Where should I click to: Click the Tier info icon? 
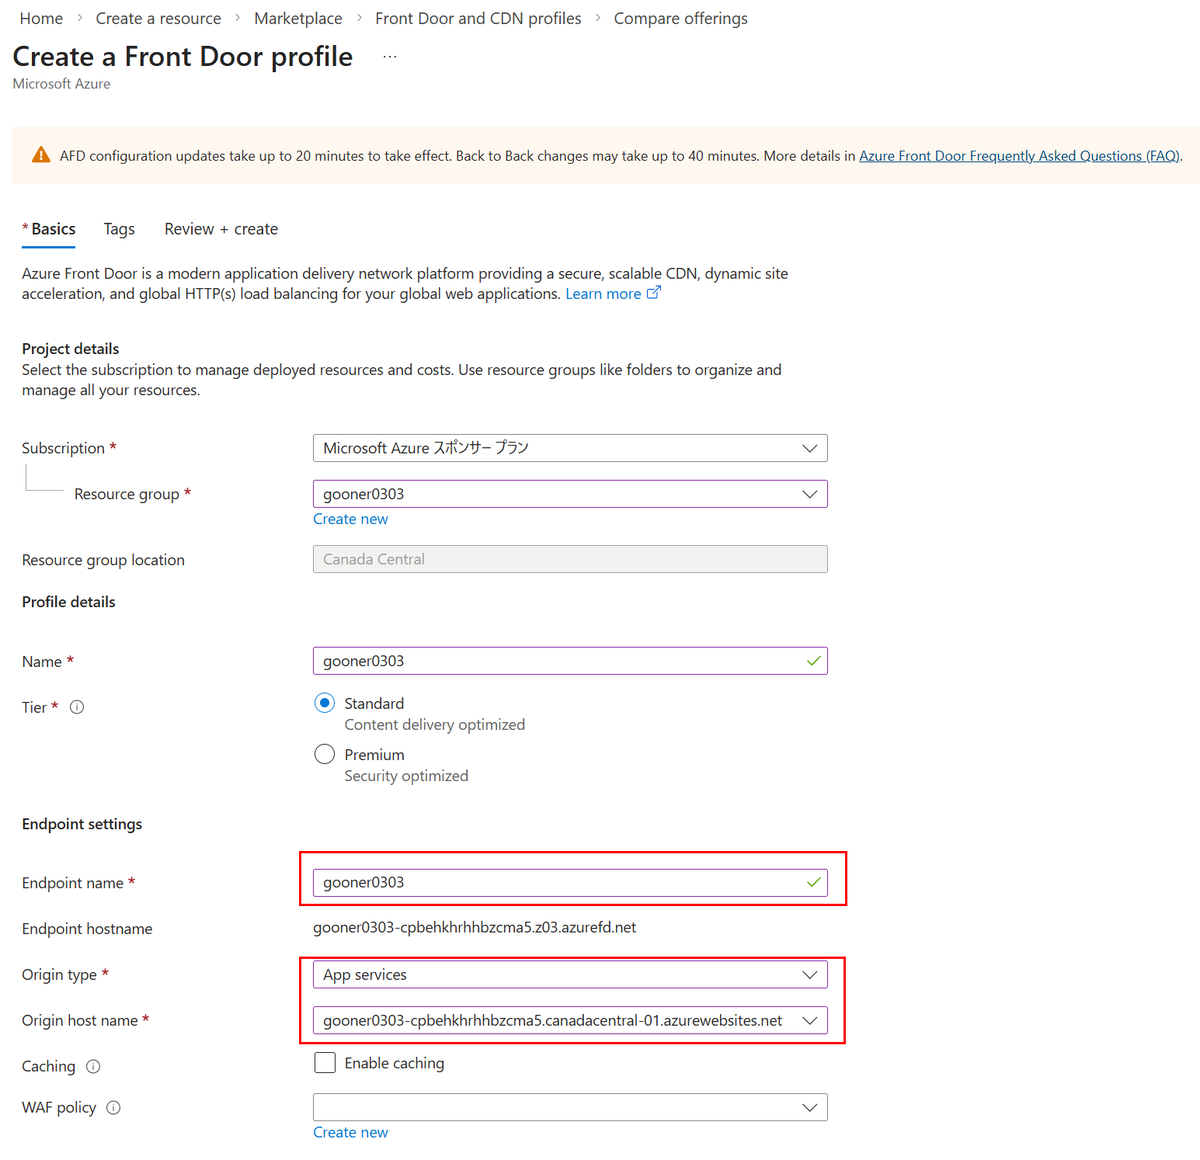77,707
